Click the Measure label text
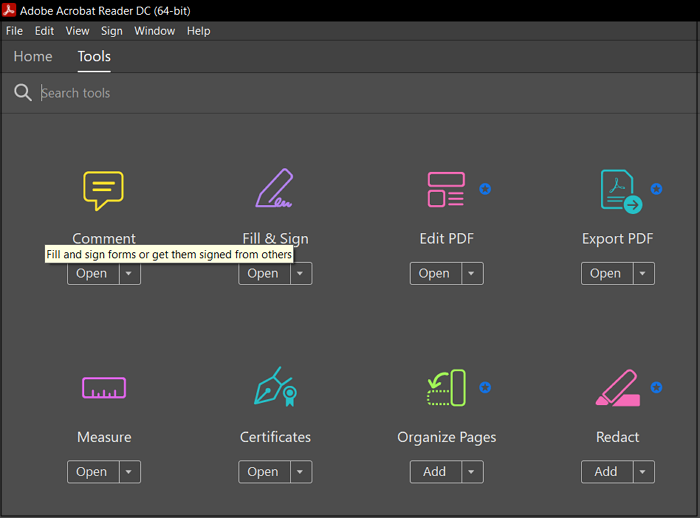 coord(104,437)
